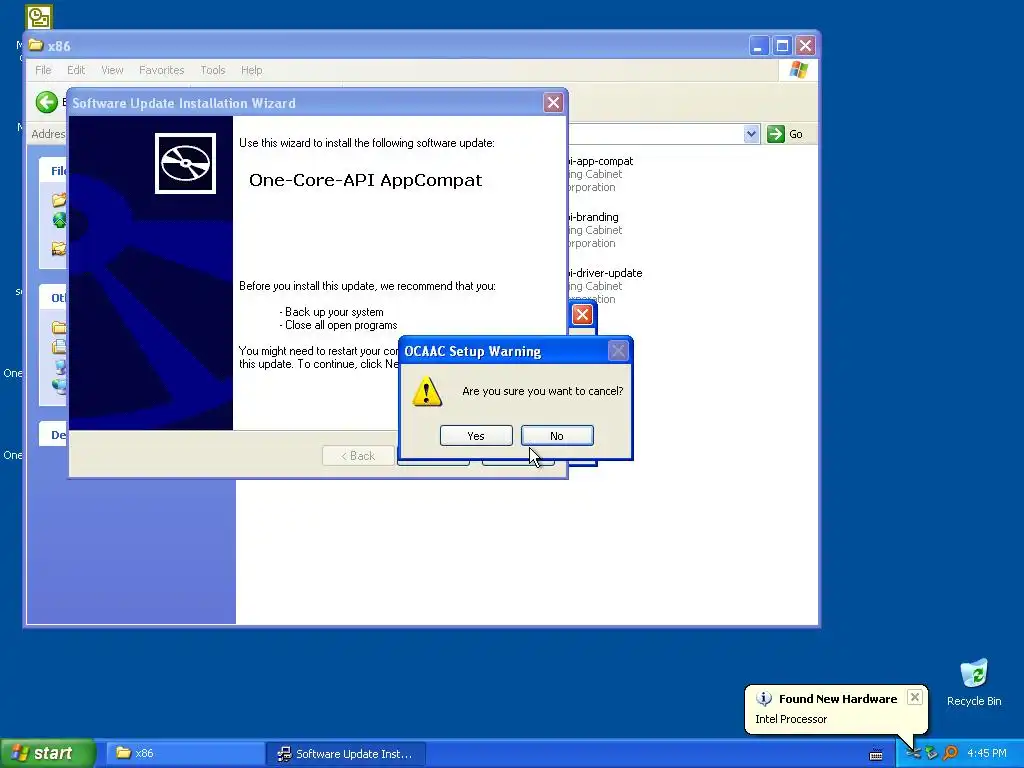The height and width of the screenshot is (768, 1024).
Task: Confirm cancel with the Yes button
Action: click(476, 436)
